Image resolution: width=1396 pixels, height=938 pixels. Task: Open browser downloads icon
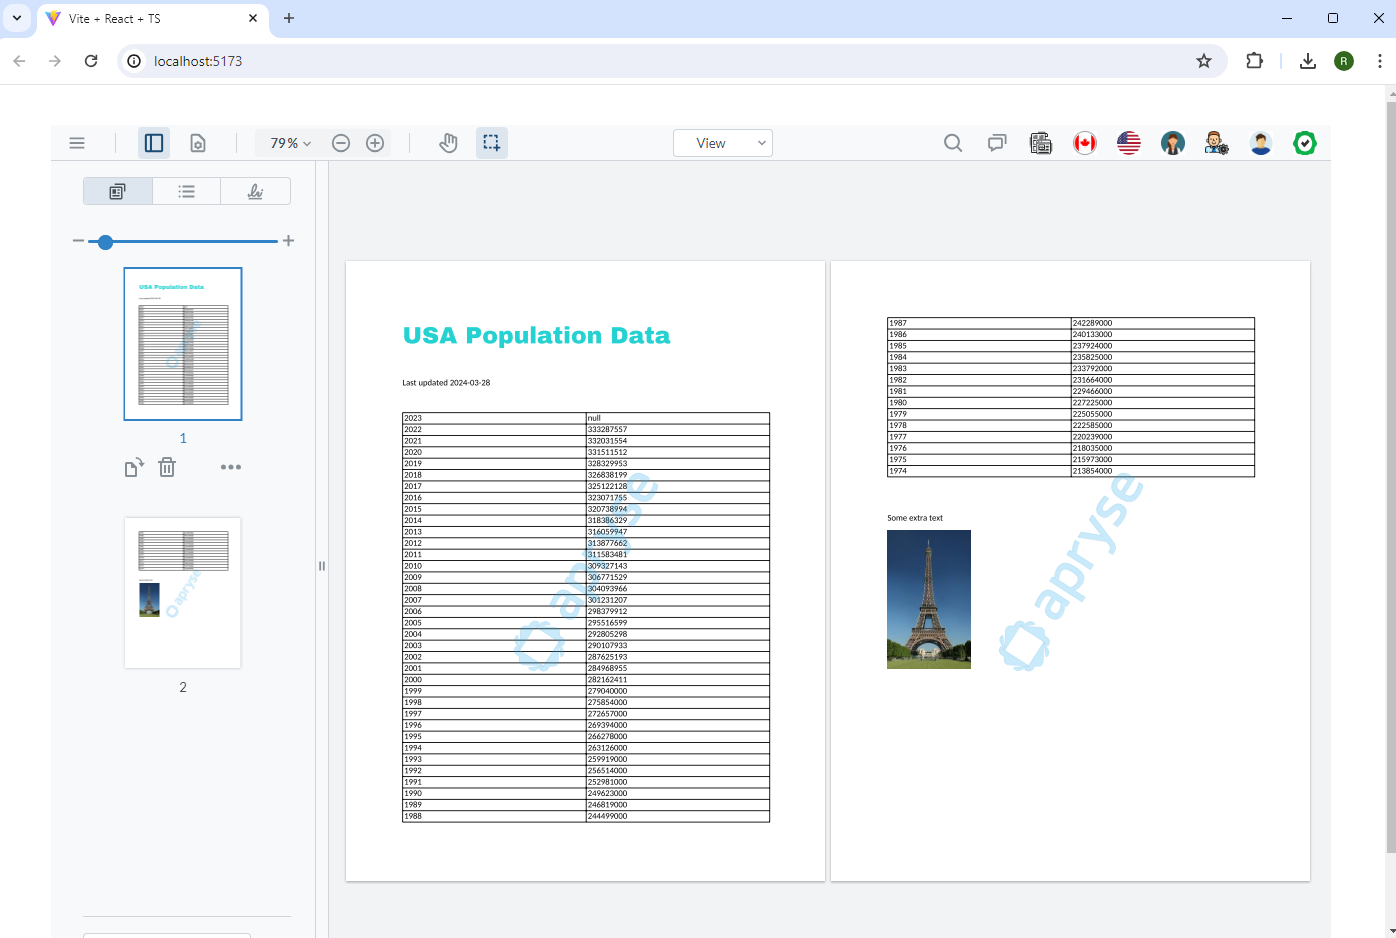[1307, 61]
